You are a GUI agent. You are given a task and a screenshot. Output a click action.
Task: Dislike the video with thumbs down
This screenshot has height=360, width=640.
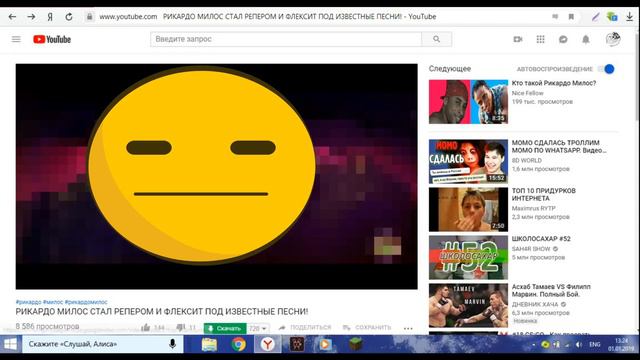[181, 327]
